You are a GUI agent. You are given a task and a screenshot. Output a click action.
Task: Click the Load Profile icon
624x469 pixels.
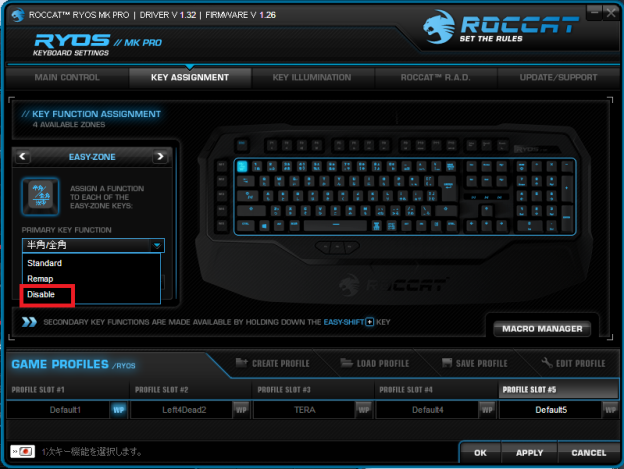point(347,363)
